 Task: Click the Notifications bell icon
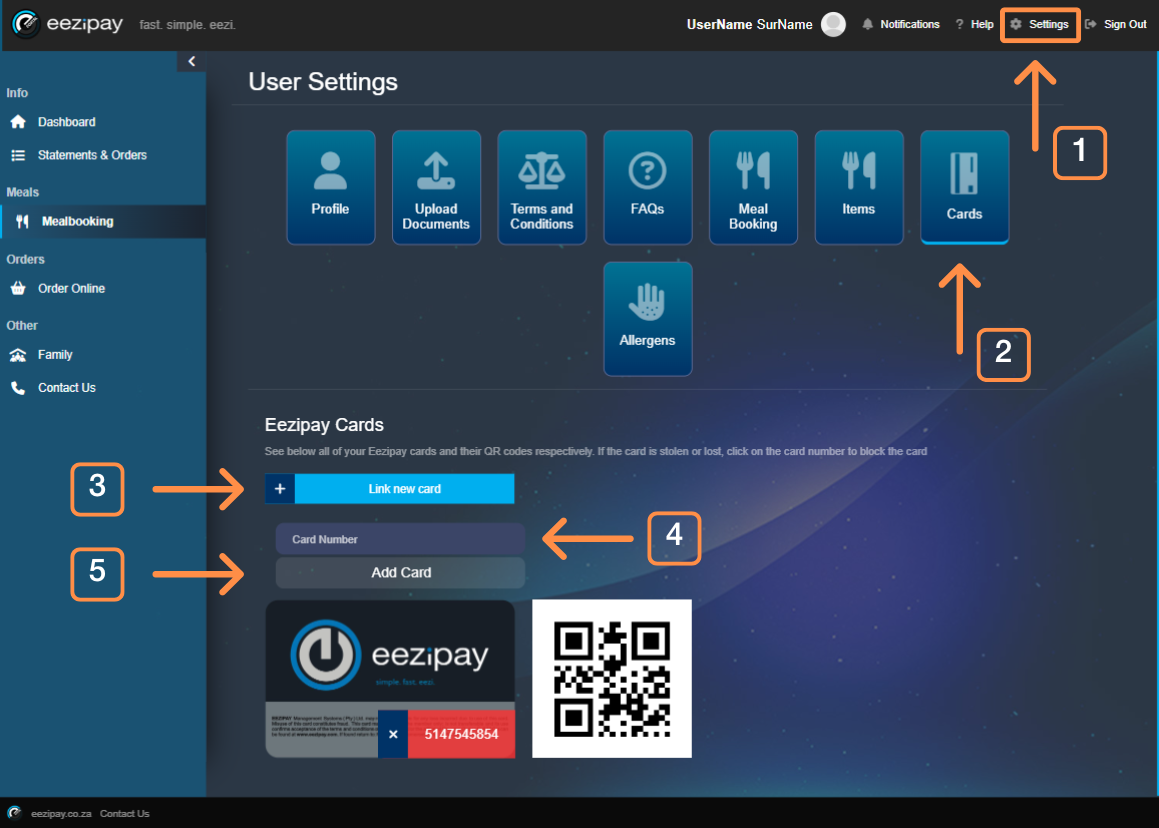pos(868,24)
